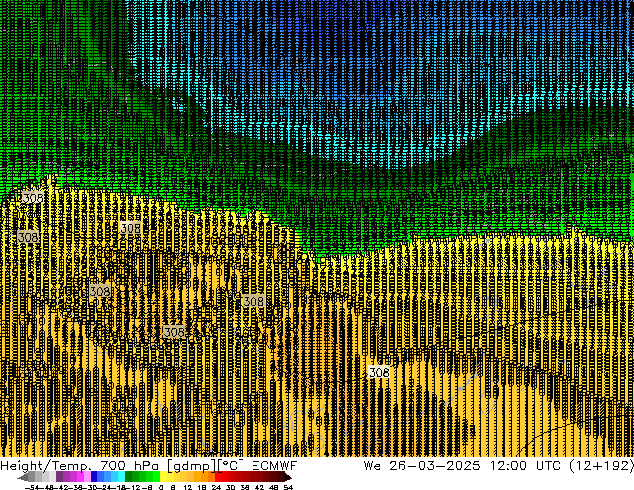Click the date '26-03-2025'
The width and height of the screenshot is (634, 490).
435,466
